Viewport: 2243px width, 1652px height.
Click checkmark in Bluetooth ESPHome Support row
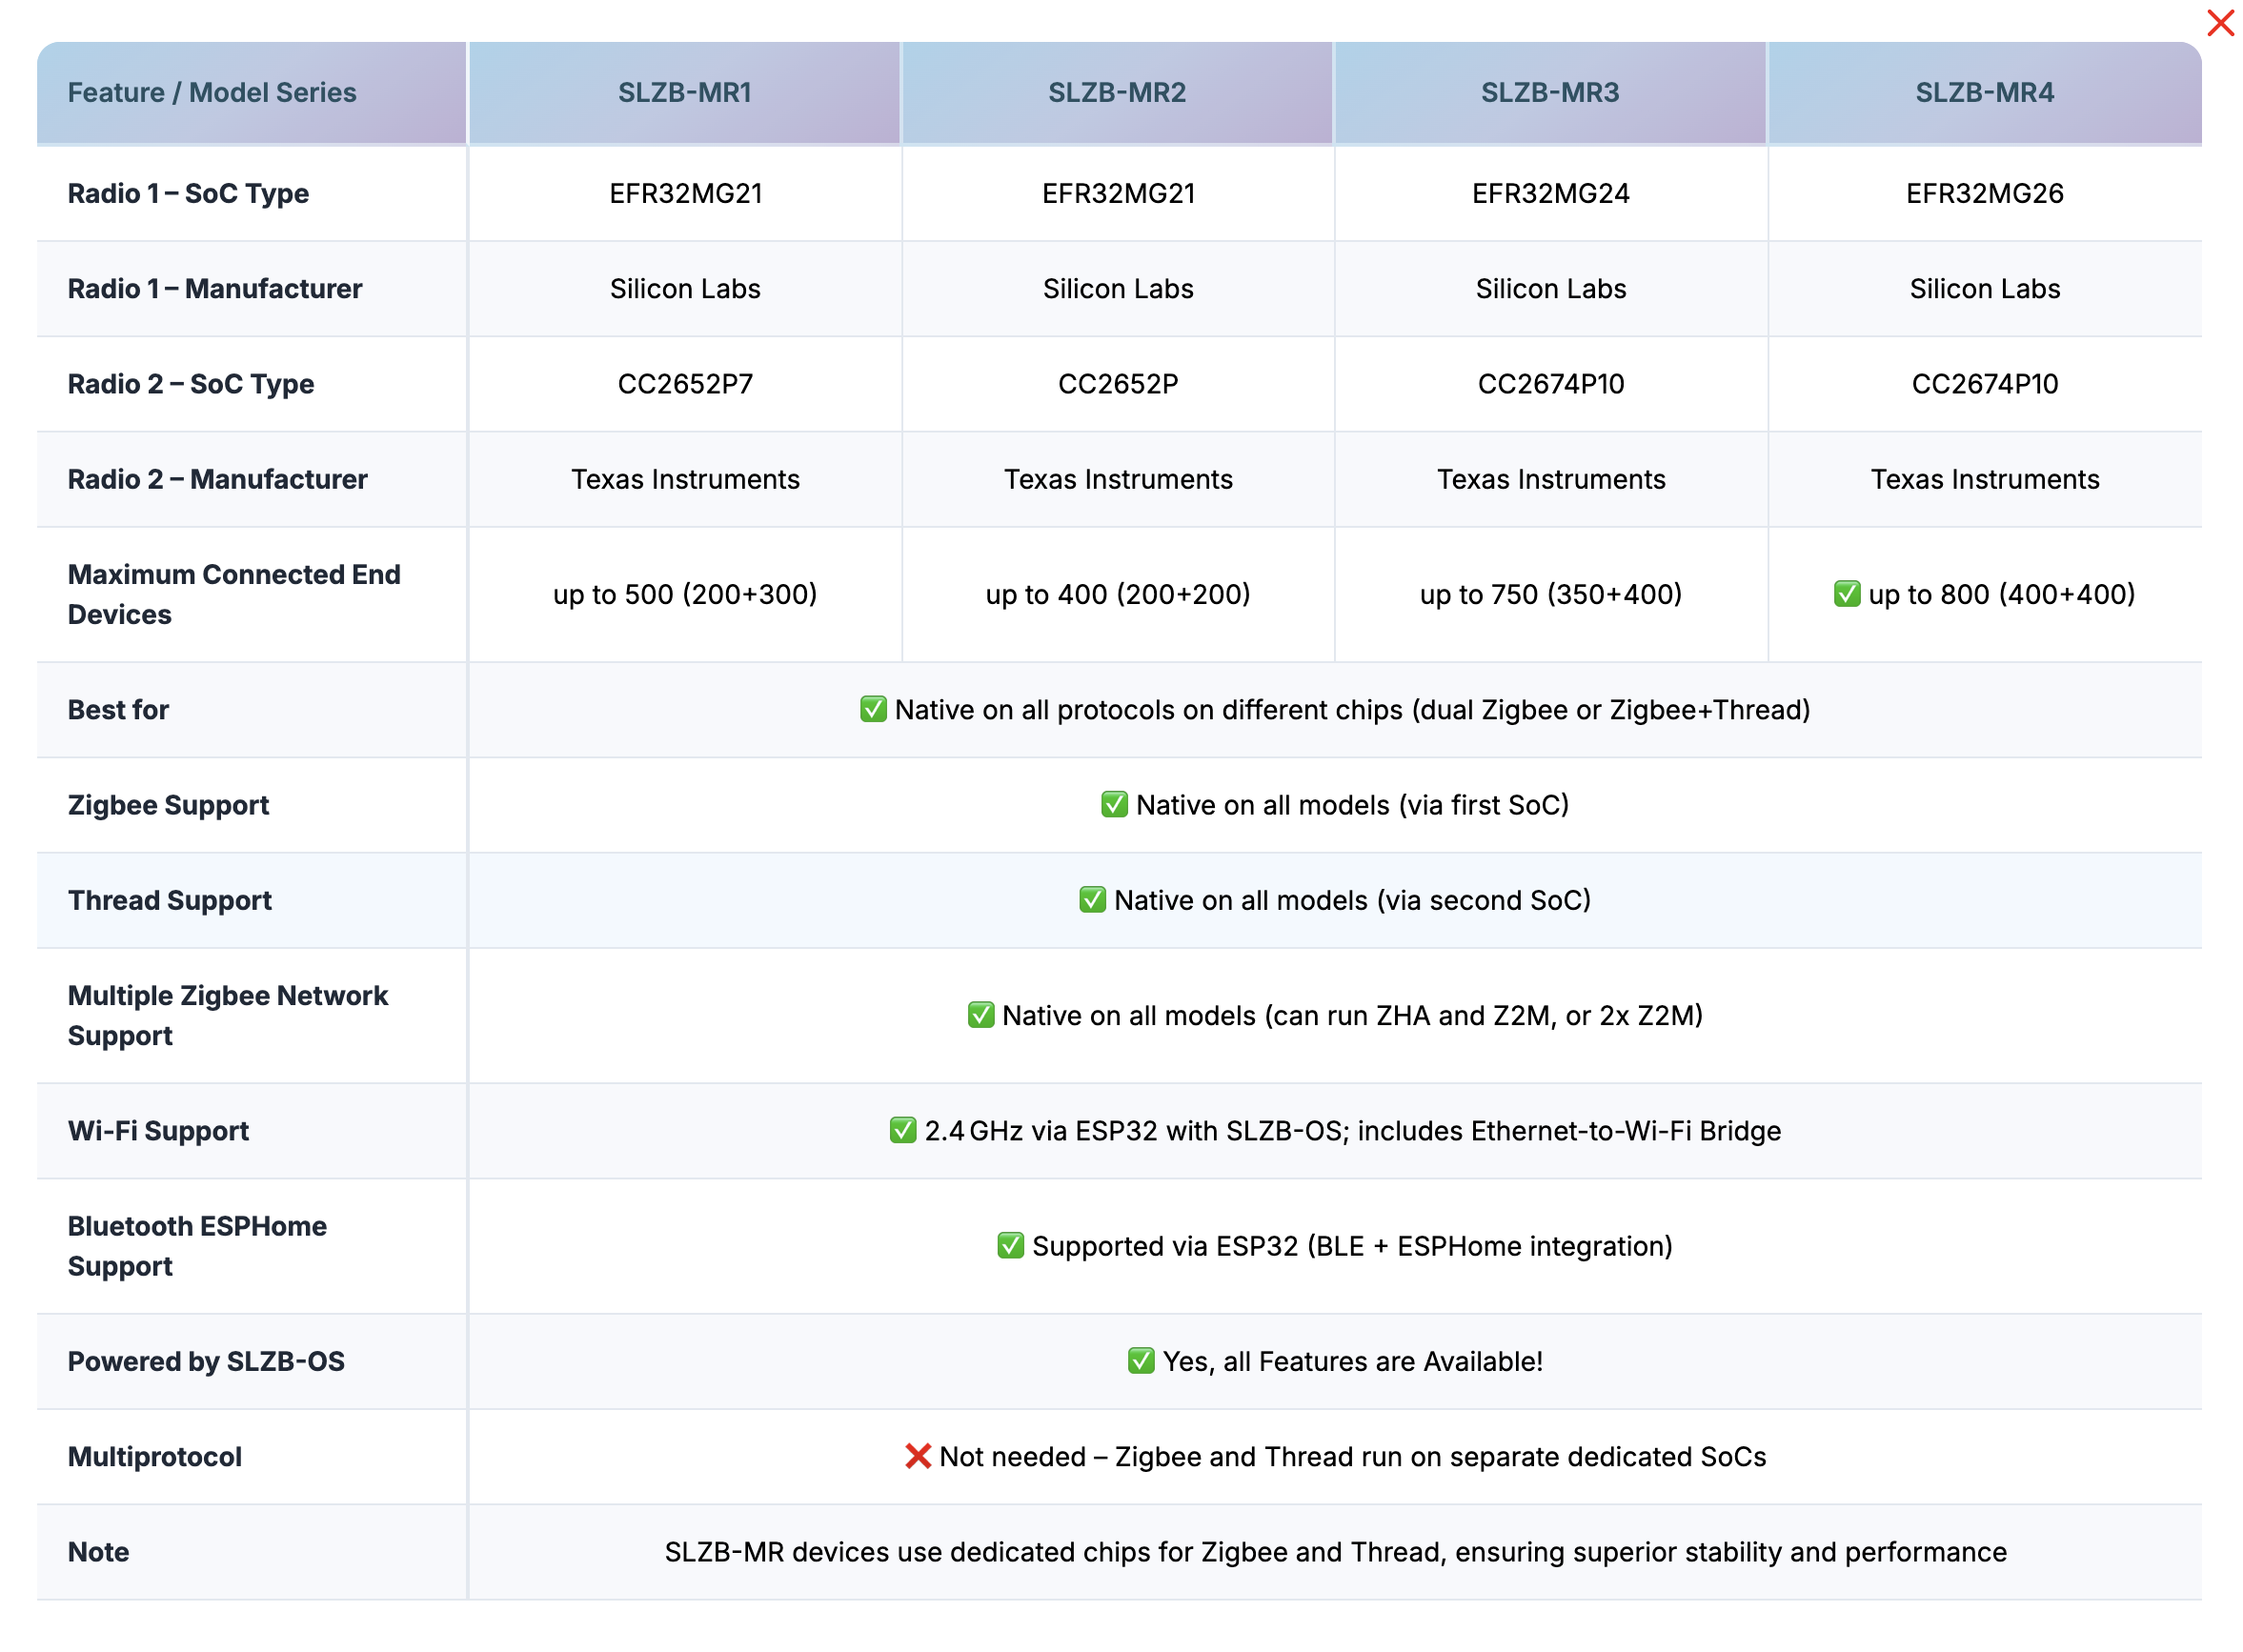click(1010, 1246)
